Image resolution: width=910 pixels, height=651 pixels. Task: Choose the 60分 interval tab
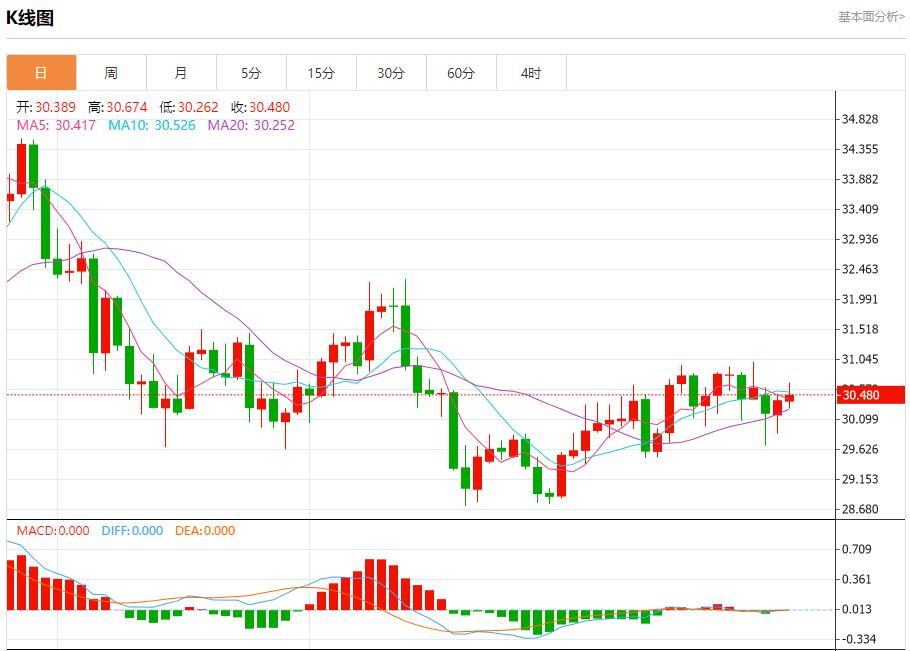point(461,73)
